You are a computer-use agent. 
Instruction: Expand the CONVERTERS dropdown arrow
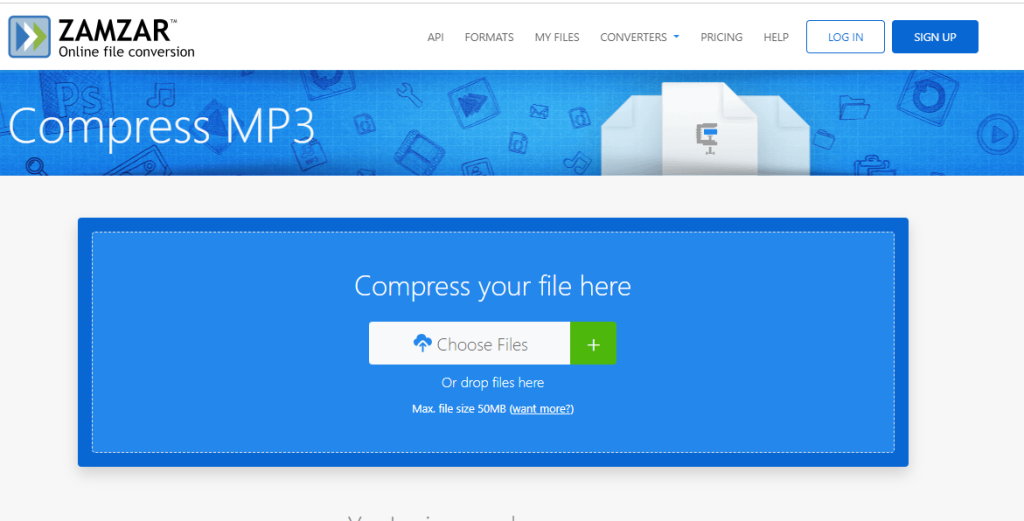point(676,37)
